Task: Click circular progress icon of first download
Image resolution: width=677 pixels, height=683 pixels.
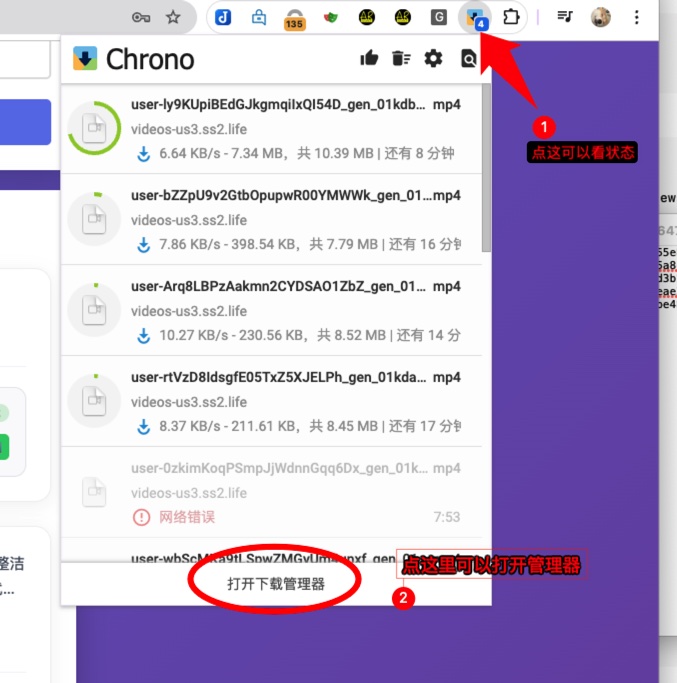Action: 94,129
